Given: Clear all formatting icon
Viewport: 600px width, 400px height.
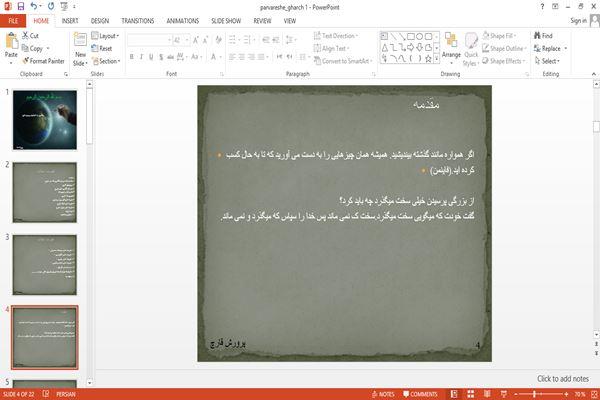Looking at the screenshot, I should 218,40.
